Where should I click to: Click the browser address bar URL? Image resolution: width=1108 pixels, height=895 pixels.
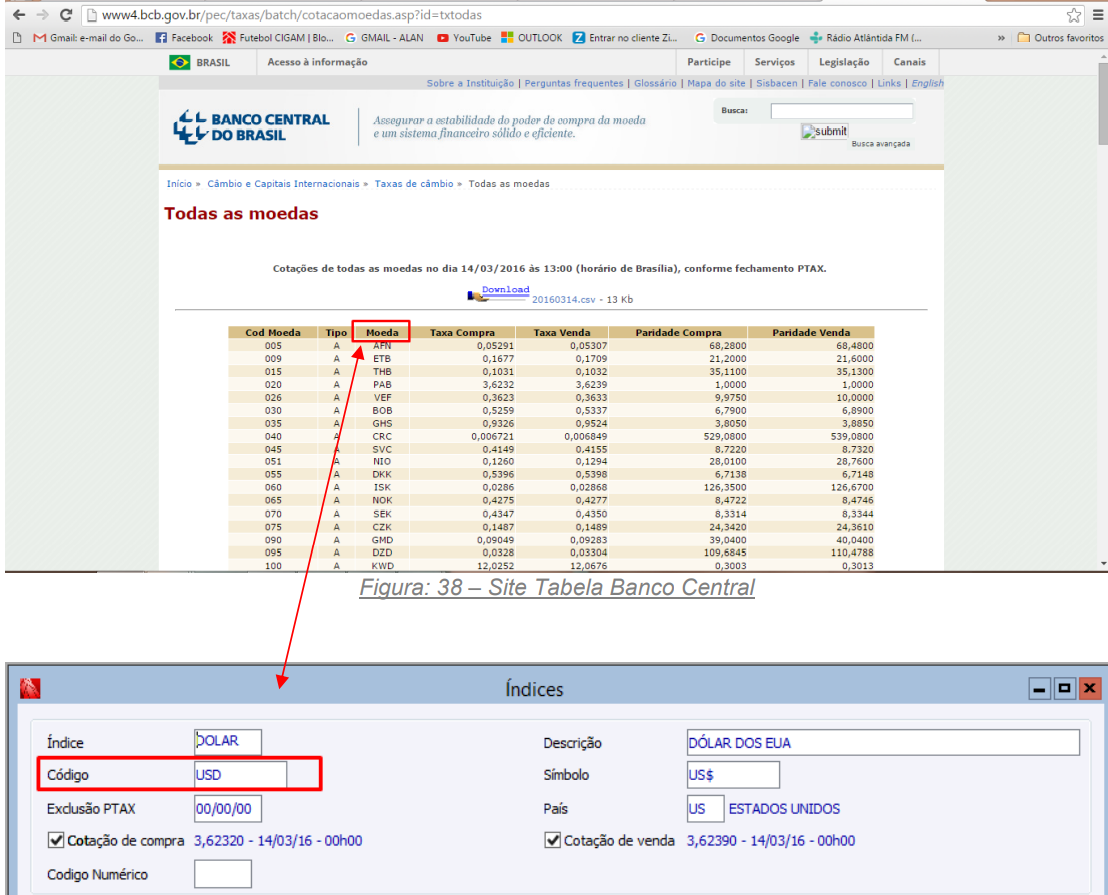coord(292,15)
